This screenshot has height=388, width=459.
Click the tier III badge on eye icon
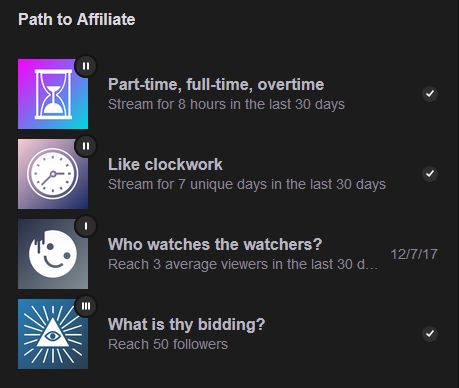tap(86, 306)
